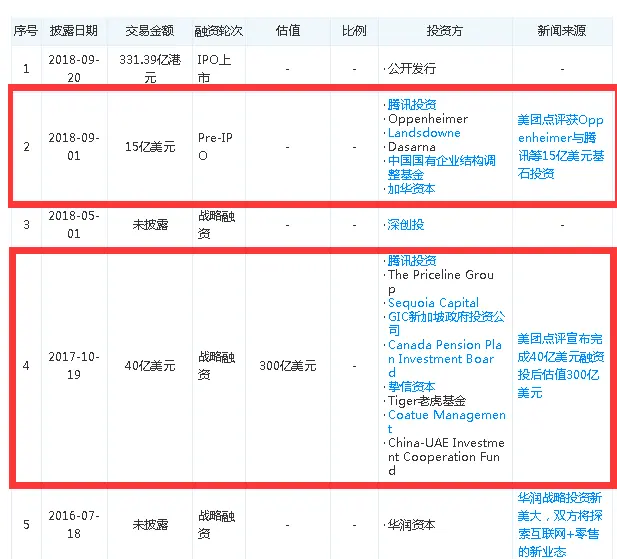The height and width of the screenshot is (559, 617).
Task: Select the IPO上市 round cell
Action: pos(214,68)
